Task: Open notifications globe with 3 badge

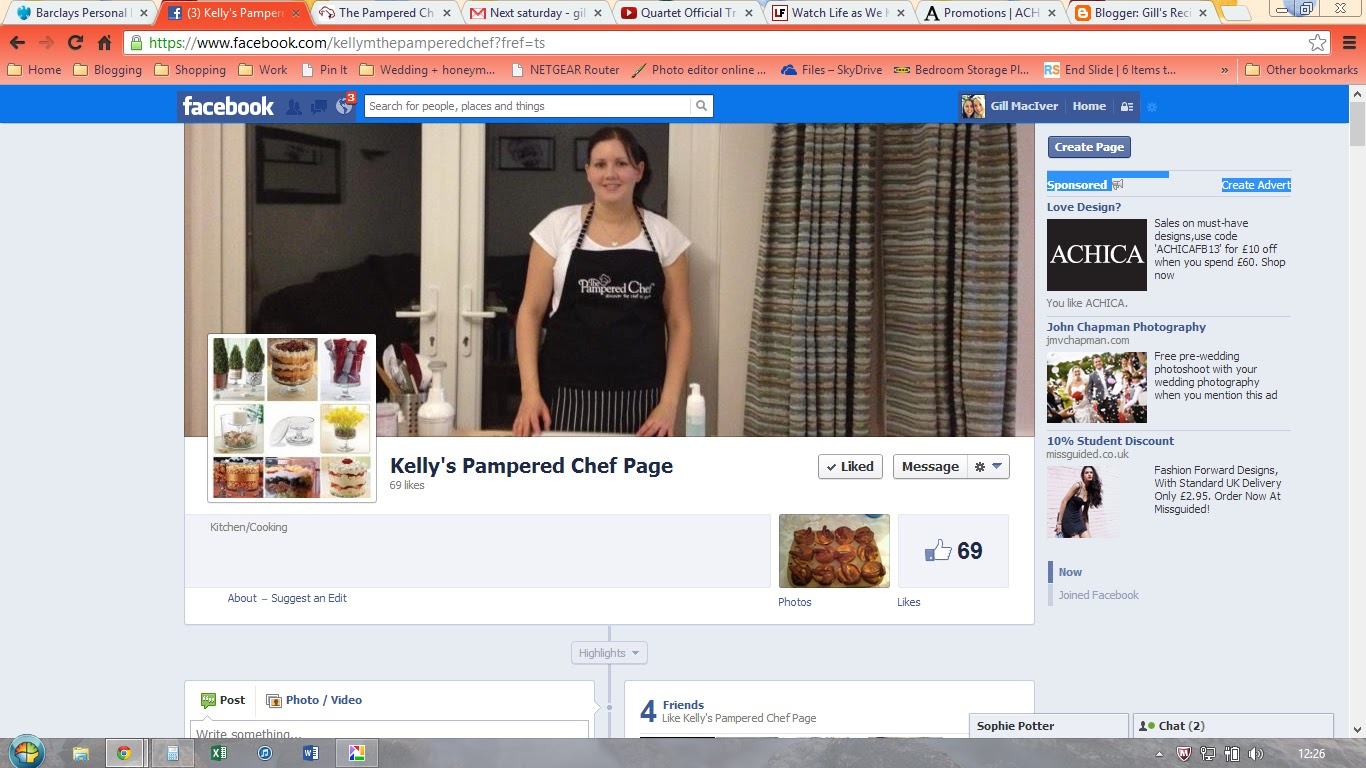Action: coord(344,106)
